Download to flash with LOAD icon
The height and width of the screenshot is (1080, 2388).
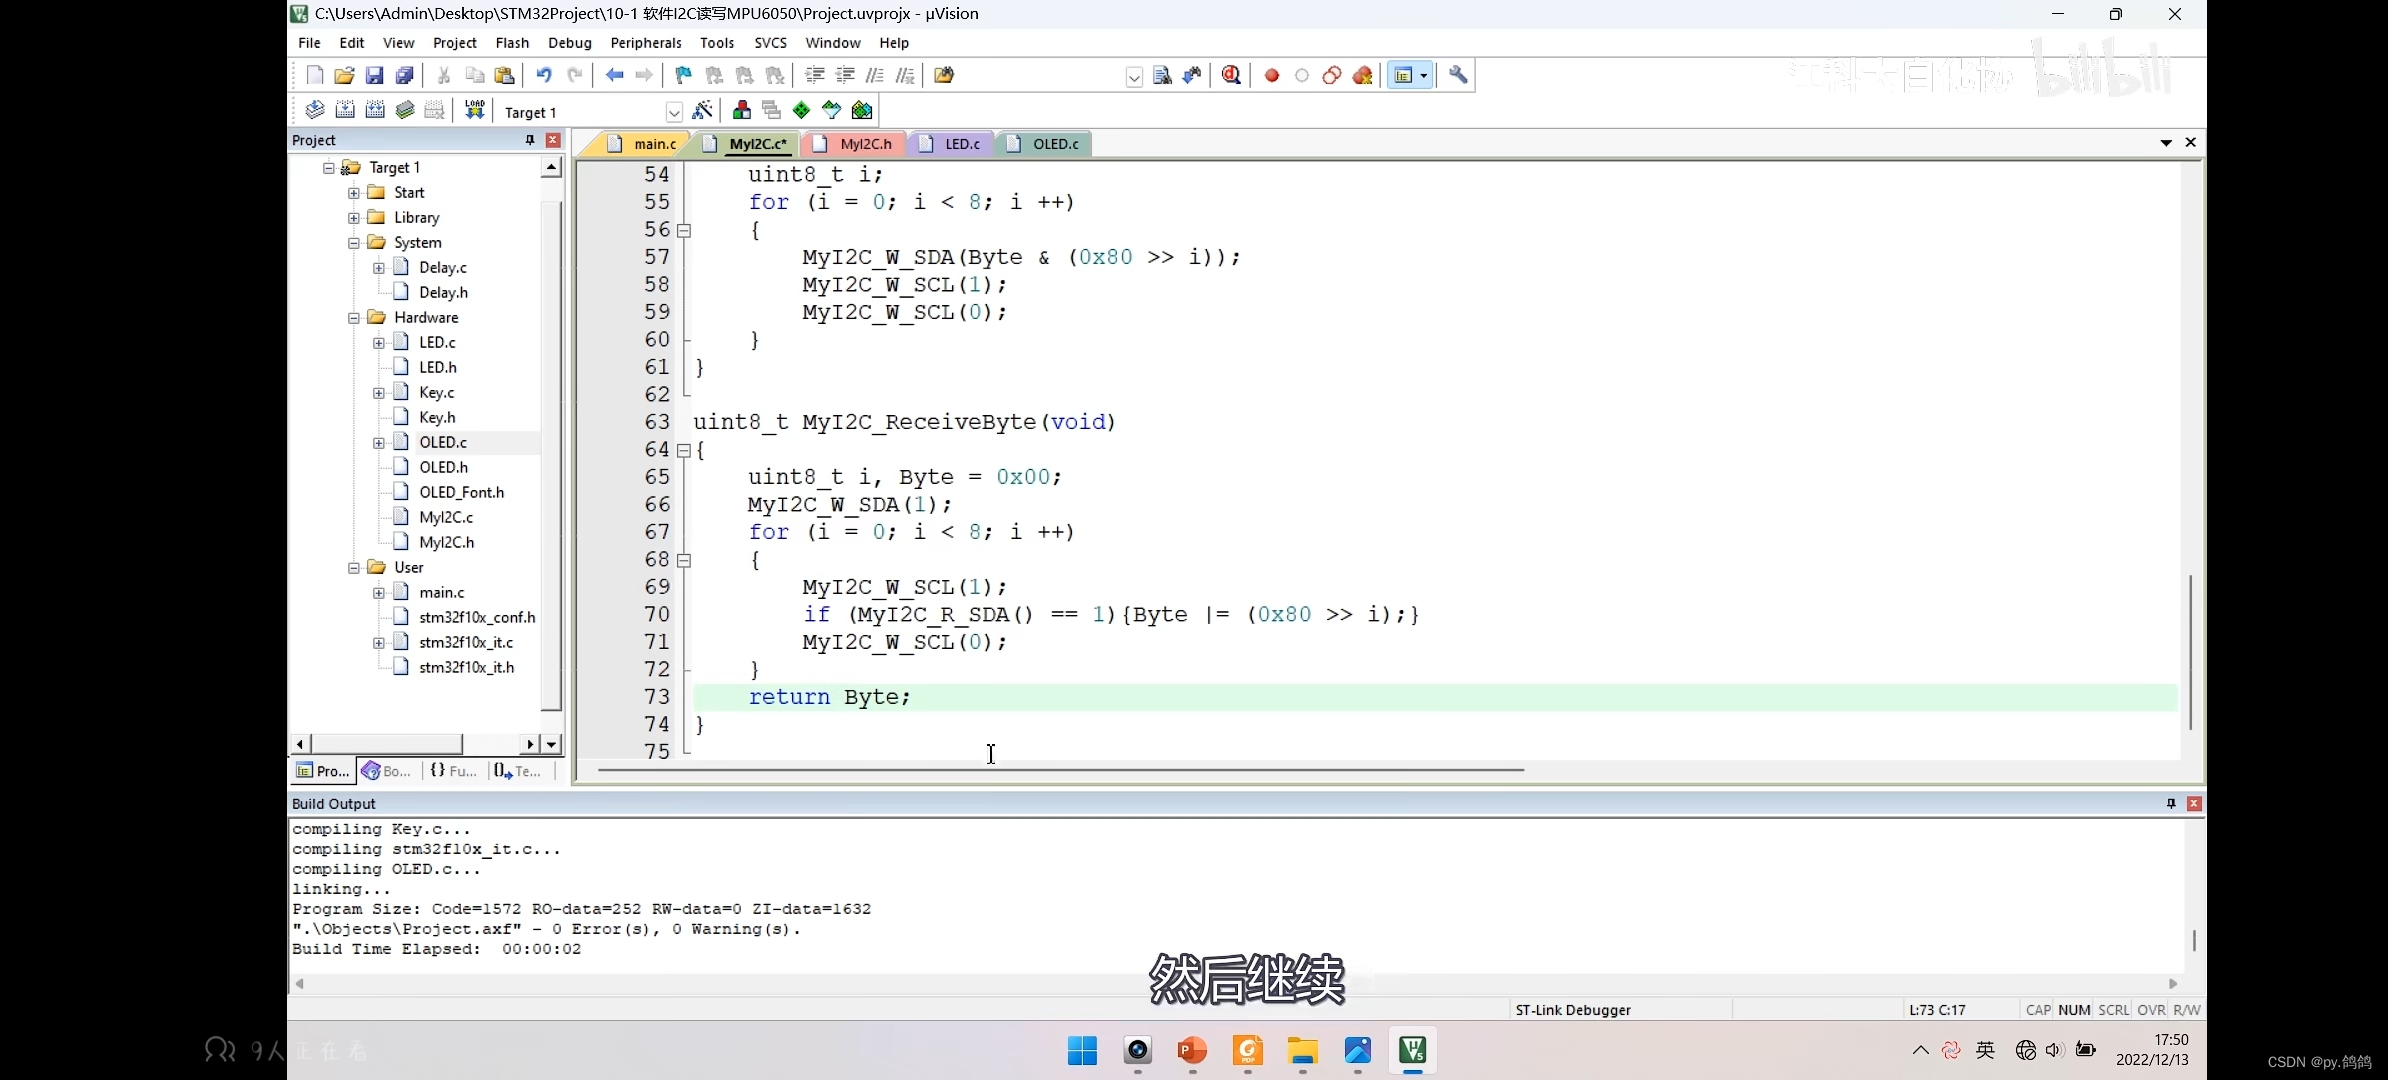click(x=475, y=110)
